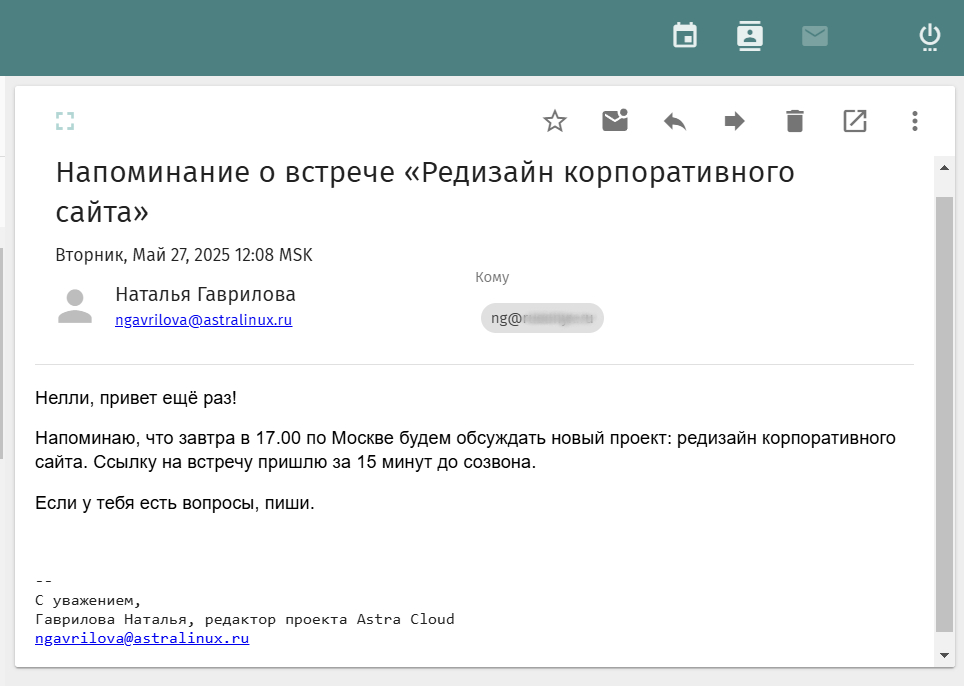Reply to the message
Screen dimensions: 964x686
[x=674, y=121]
